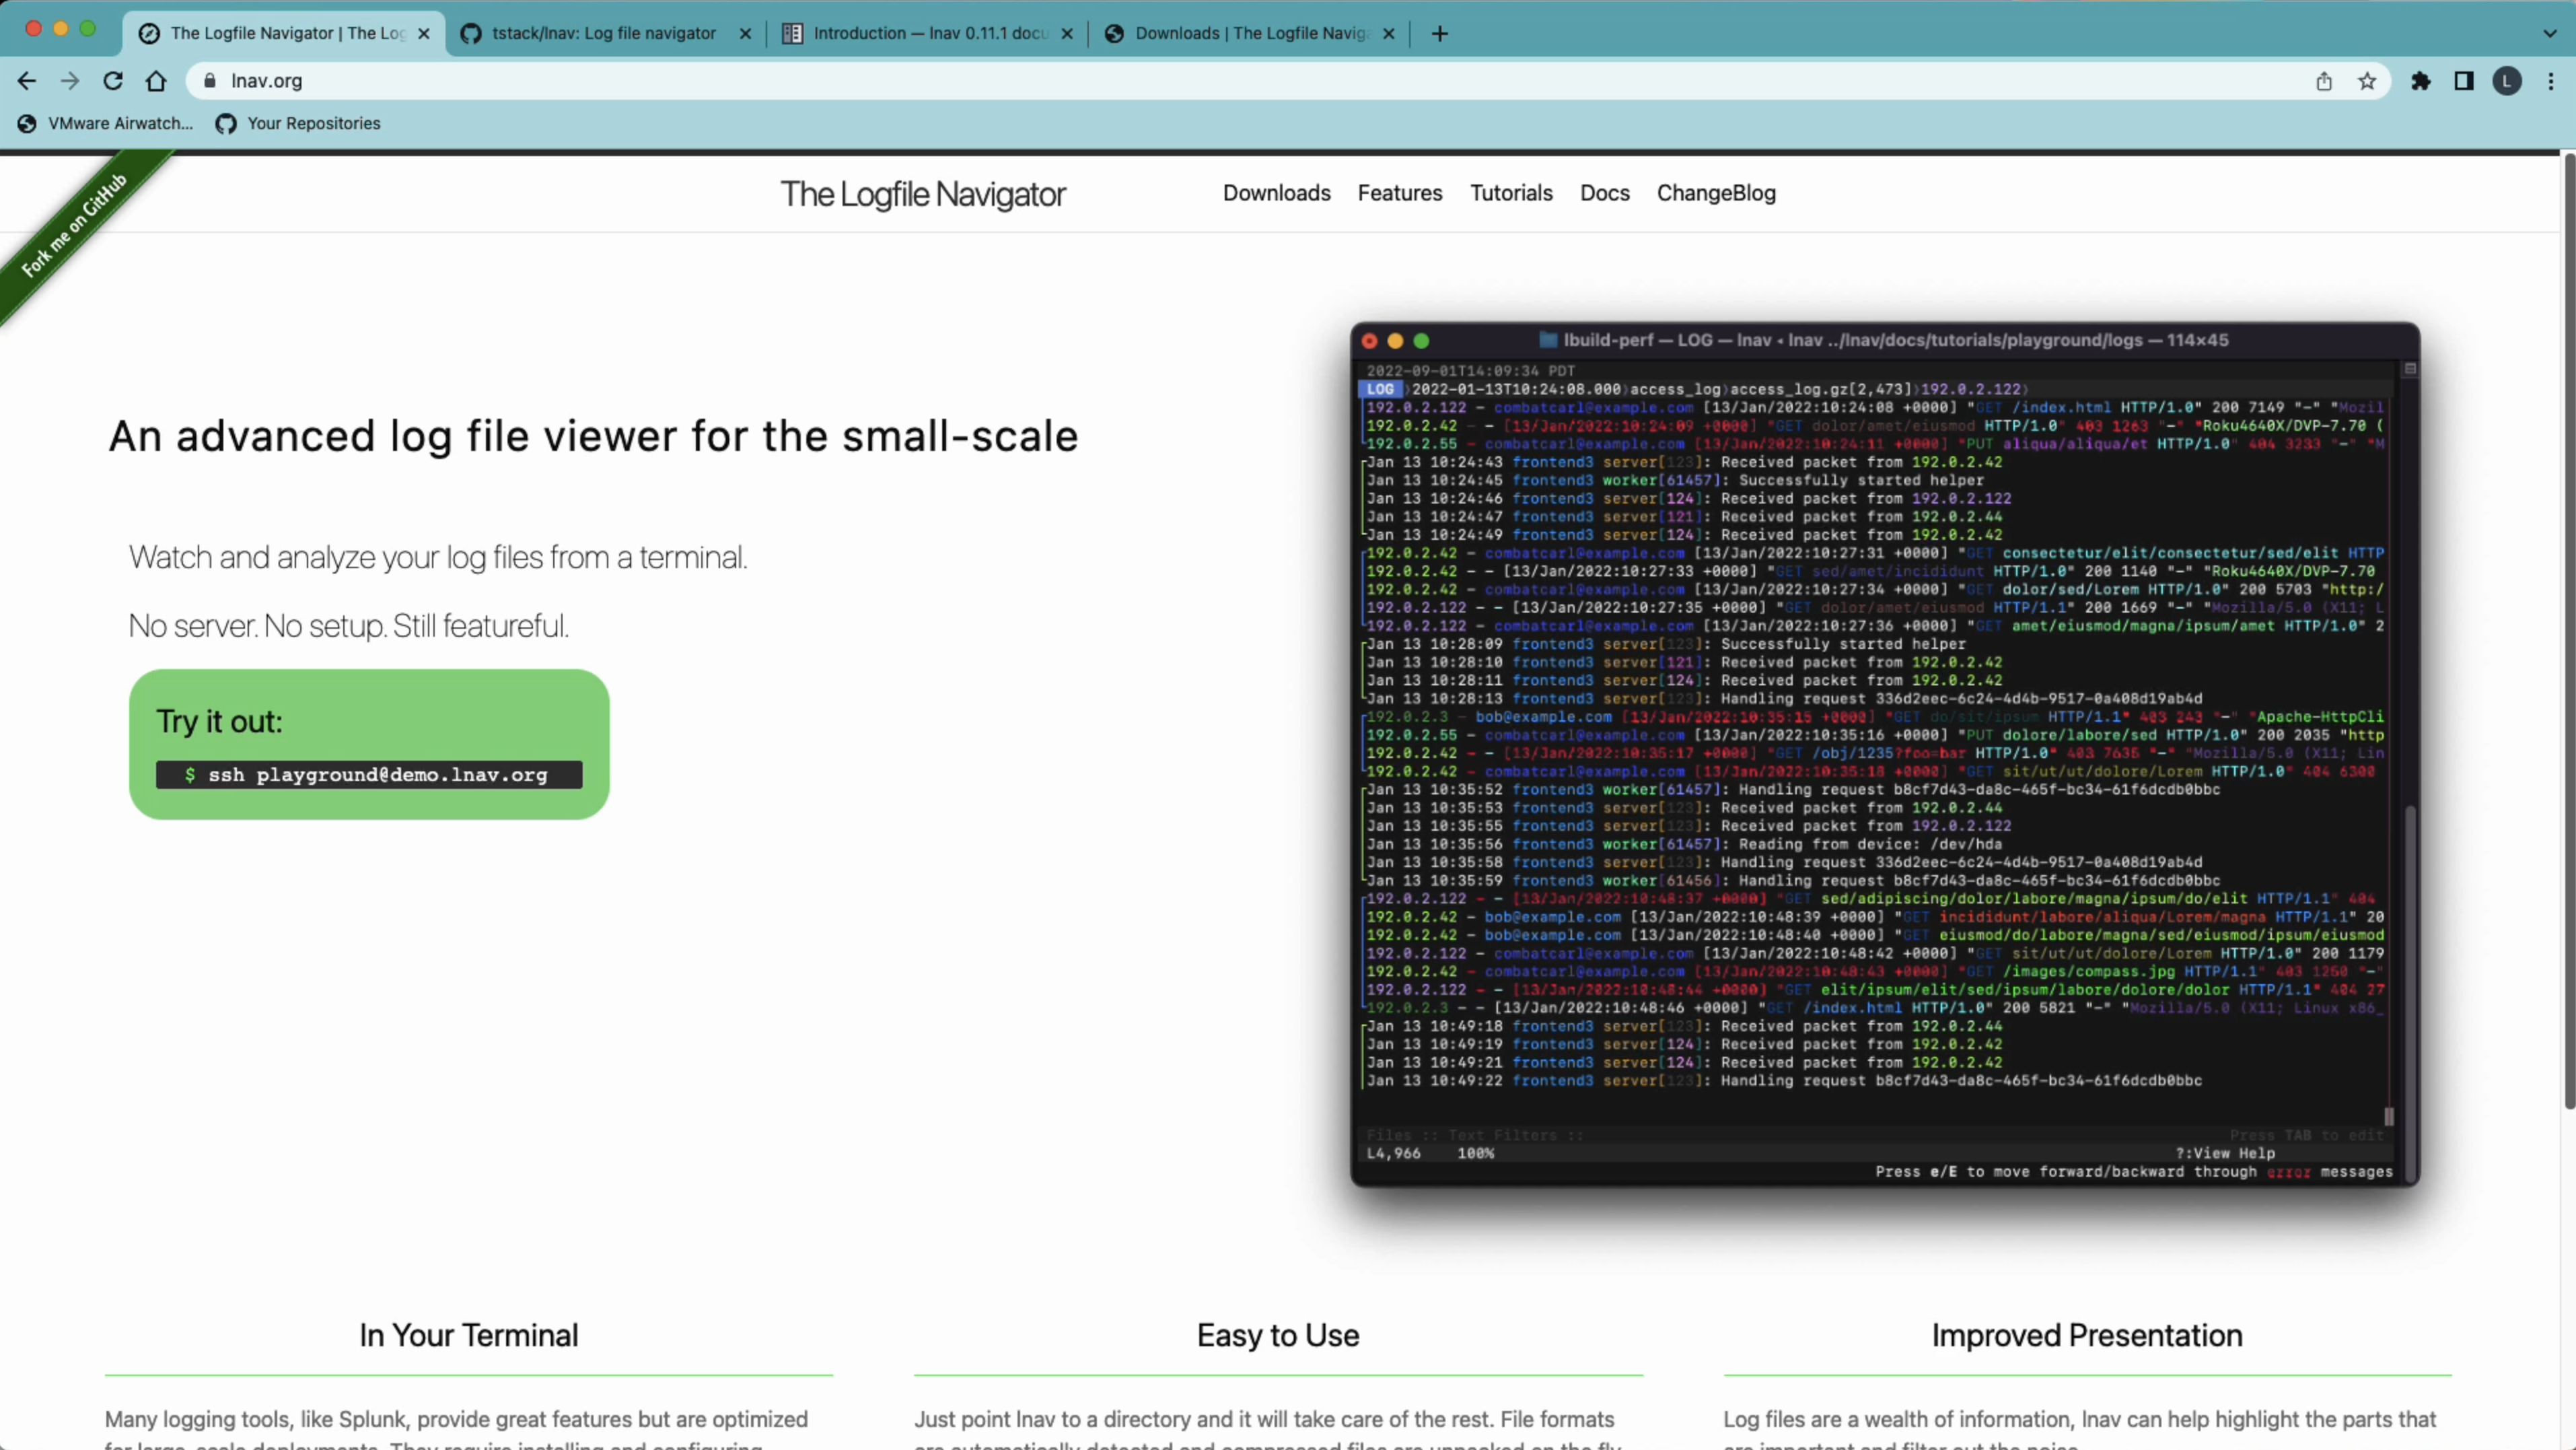The image size is (2576, 1450).
Task: Click the In Your Terminal heading
Action: tap(469, 1335)
